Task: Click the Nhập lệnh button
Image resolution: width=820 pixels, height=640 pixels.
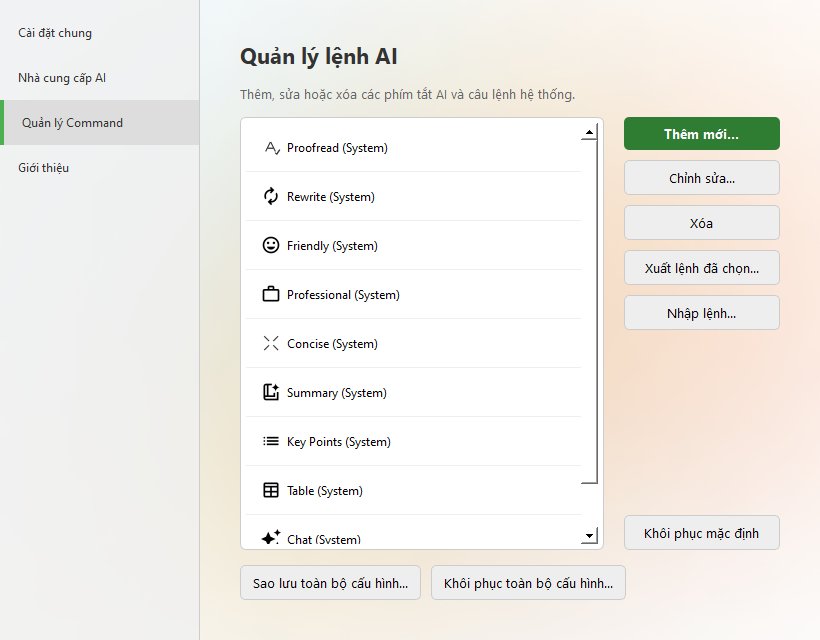Action: click(701, 313)
